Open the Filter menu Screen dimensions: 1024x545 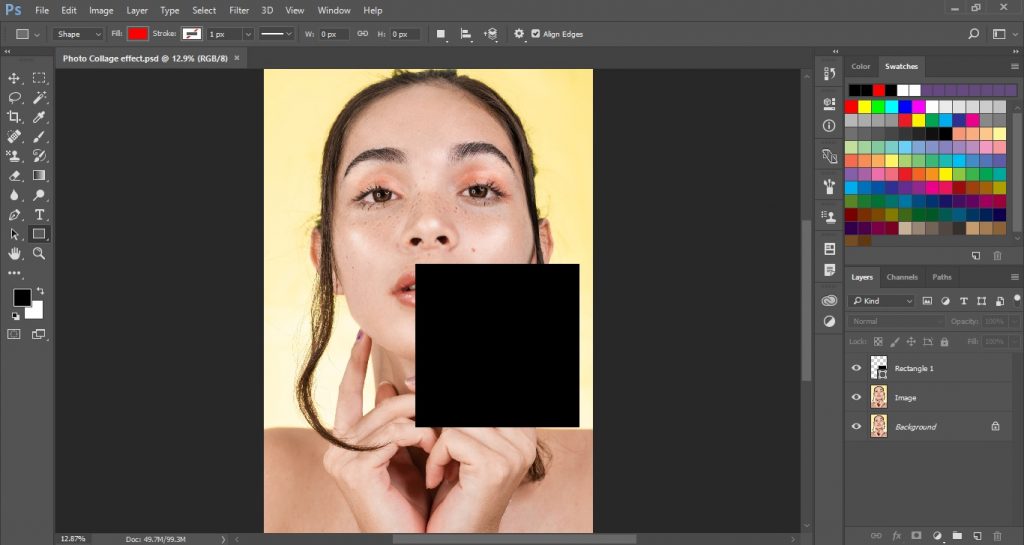[239, 10]
